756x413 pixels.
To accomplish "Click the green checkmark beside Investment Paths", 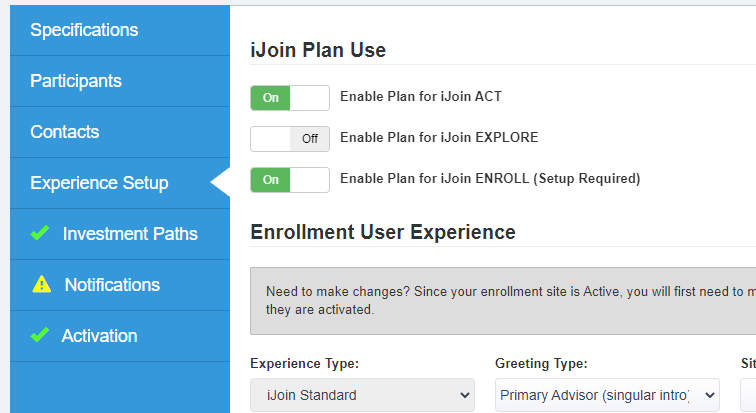I will [x=40, y=233].
